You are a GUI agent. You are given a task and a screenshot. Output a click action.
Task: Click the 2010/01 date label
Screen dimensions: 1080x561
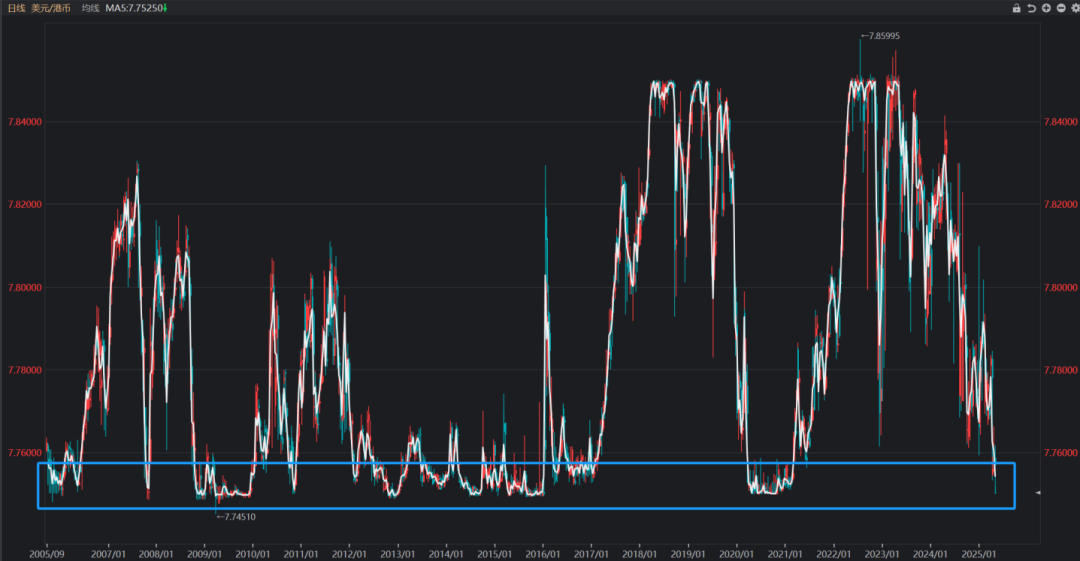coord(252,554)
